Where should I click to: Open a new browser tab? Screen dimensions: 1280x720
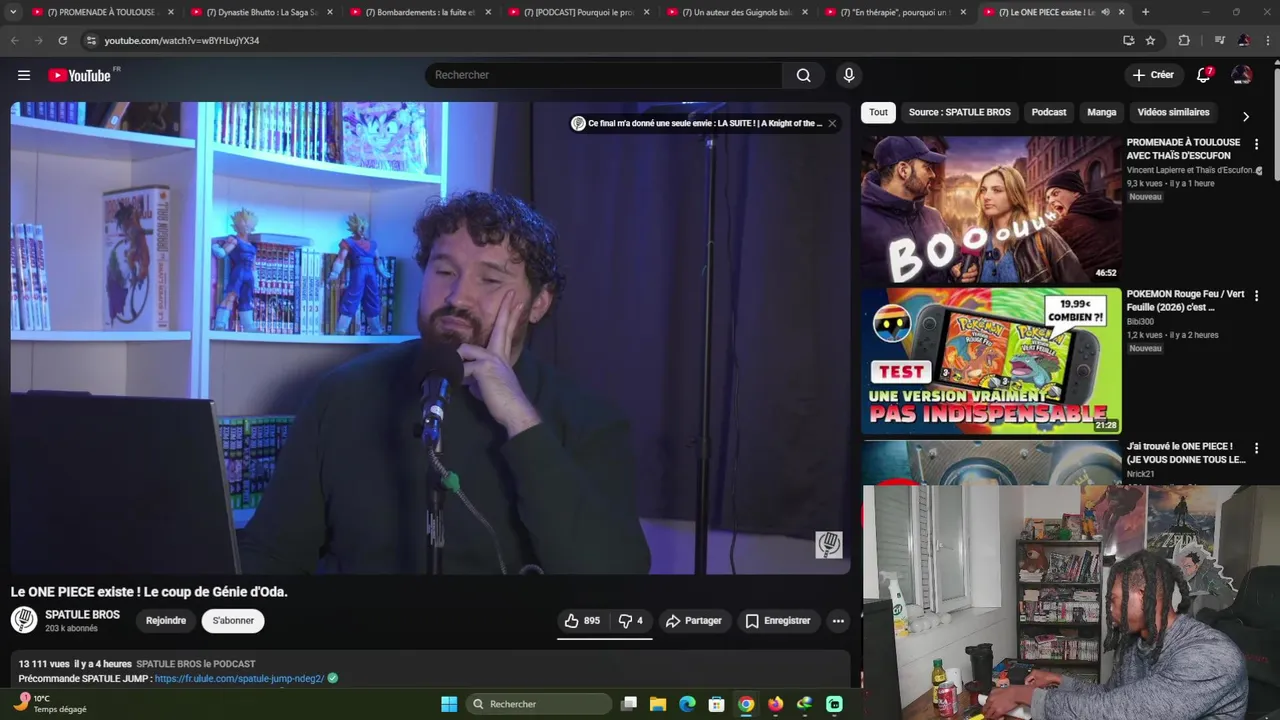pos(1145,12)
